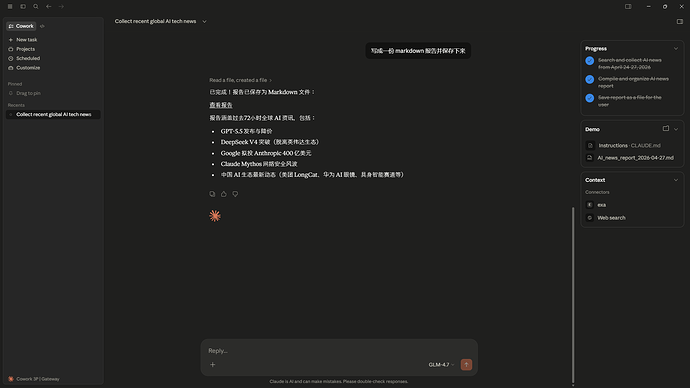Open the task title dropdown chevron
Image resolution: width=690 pixels, height=388 pixels.
pyautogui.click(x=204, y=22)
